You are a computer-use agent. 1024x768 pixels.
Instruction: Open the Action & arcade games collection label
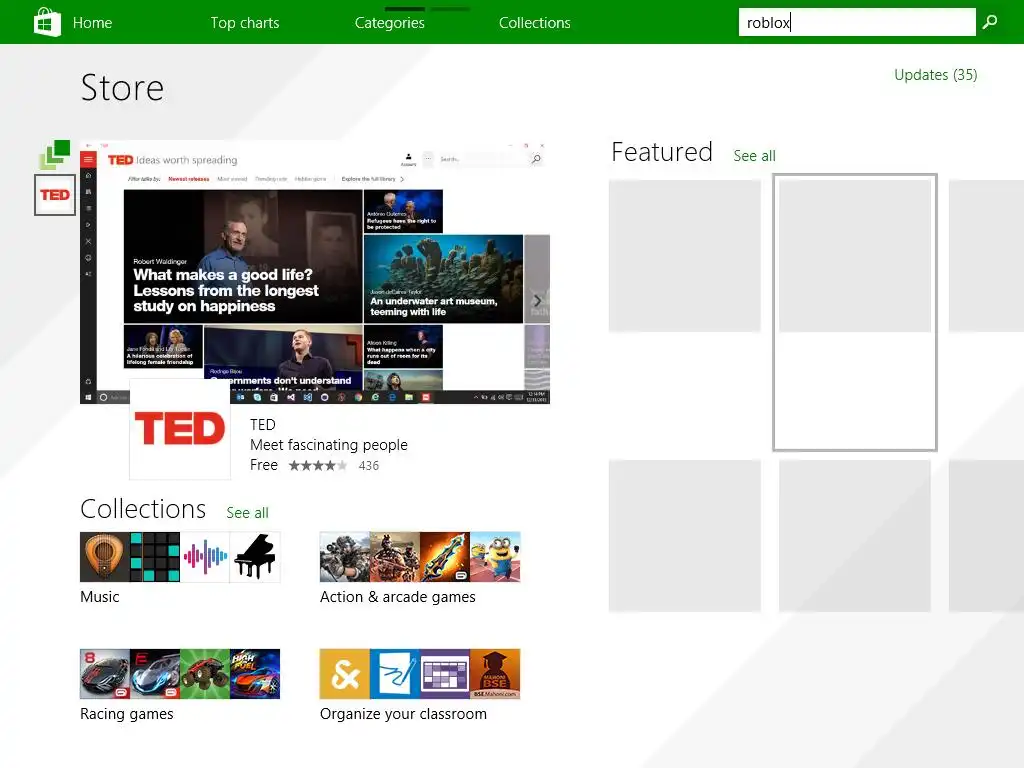[x=398, y=597]
